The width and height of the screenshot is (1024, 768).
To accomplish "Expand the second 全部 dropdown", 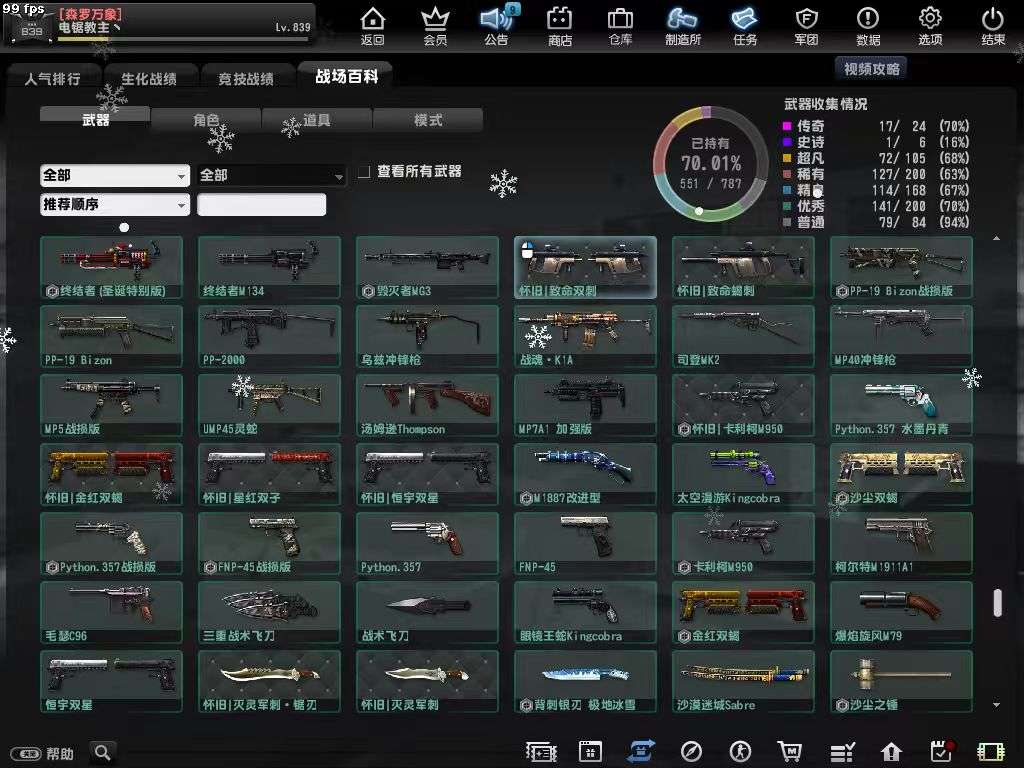I will tap(270, 175).
